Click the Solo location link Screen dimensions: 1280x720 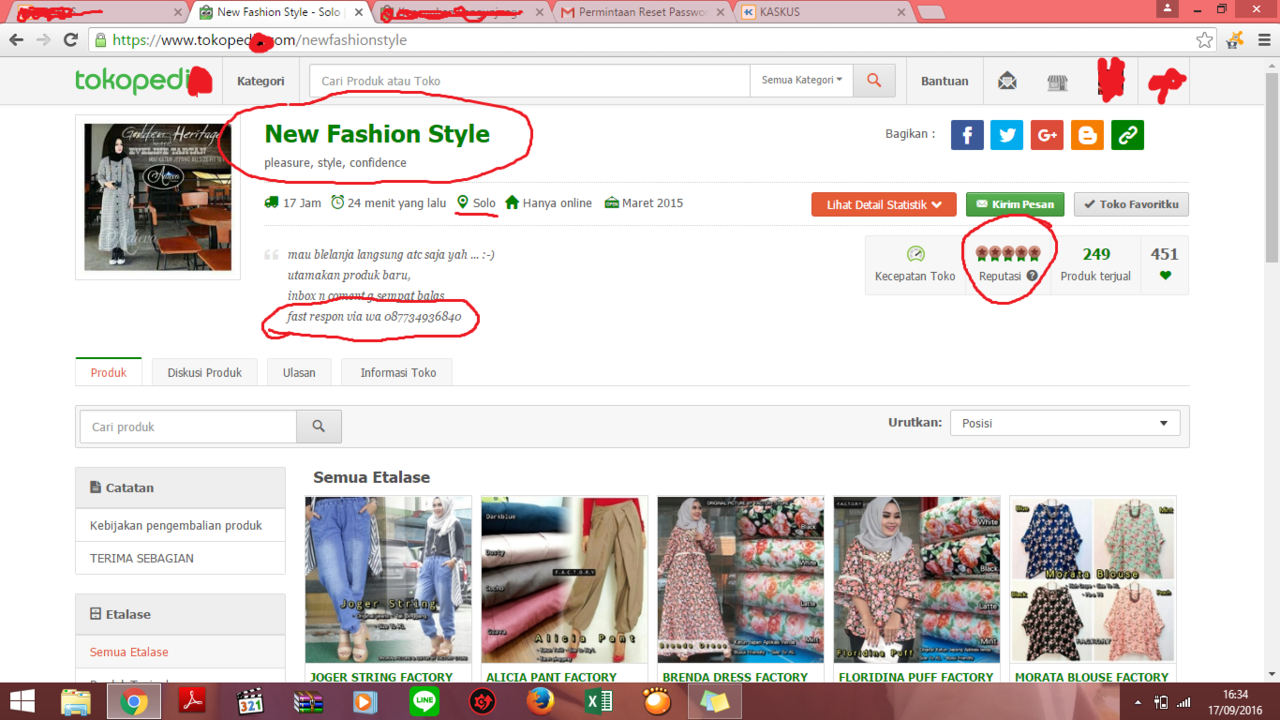coord(484,203)
